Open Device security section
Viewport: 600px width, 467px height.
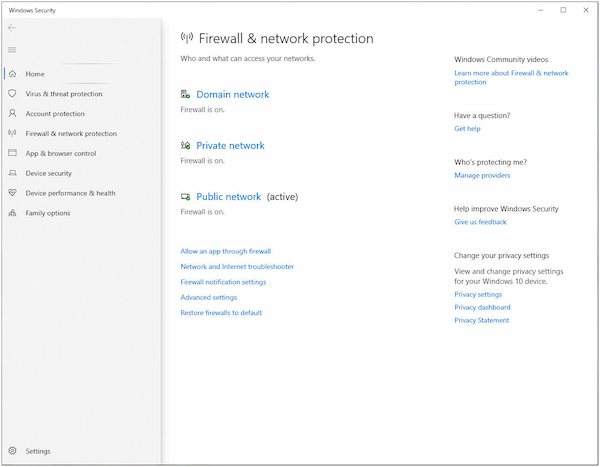tap(49, 173)
